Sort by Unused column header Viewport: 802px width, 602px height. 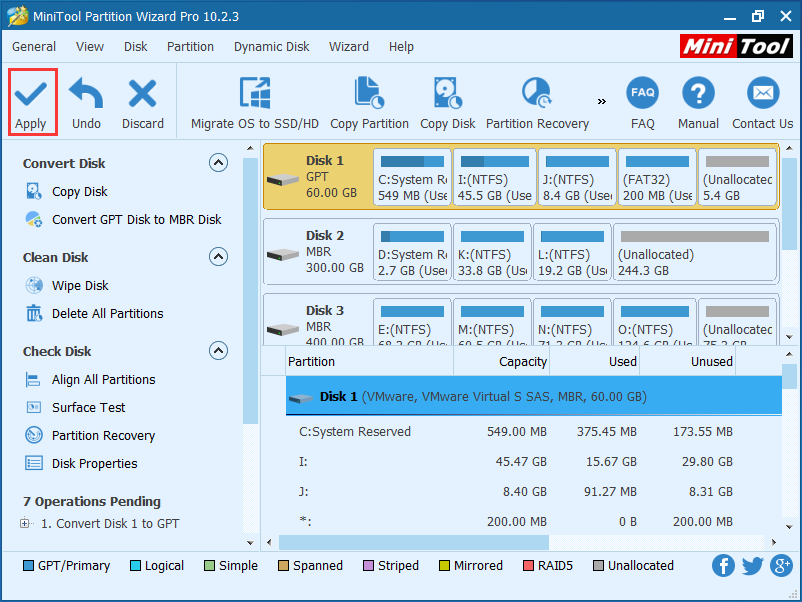687,361
